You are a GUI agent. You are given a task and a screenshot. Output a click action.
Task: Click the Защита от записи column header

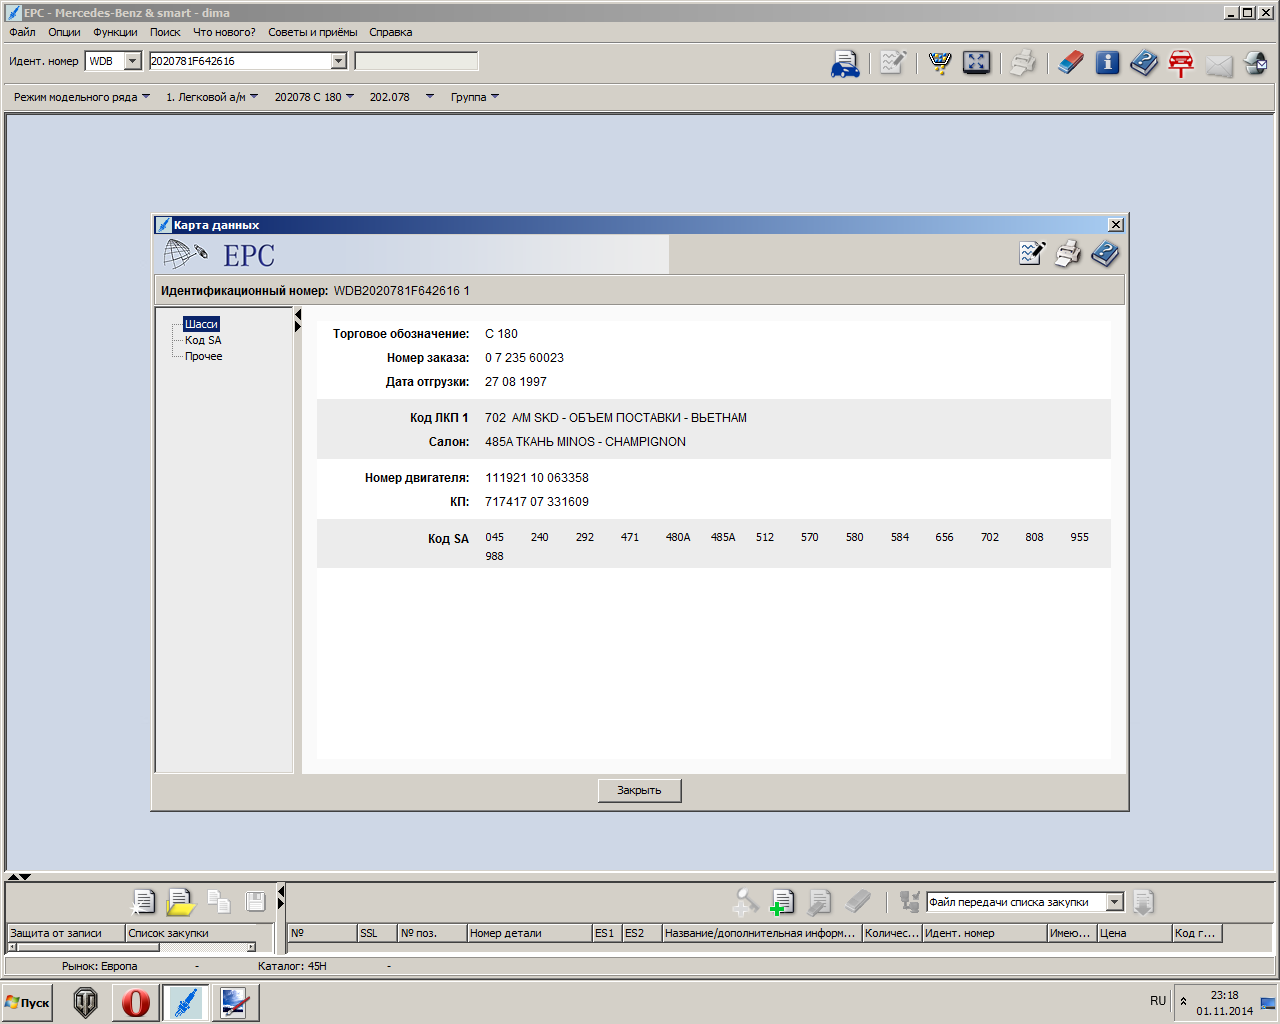[66, 933]
